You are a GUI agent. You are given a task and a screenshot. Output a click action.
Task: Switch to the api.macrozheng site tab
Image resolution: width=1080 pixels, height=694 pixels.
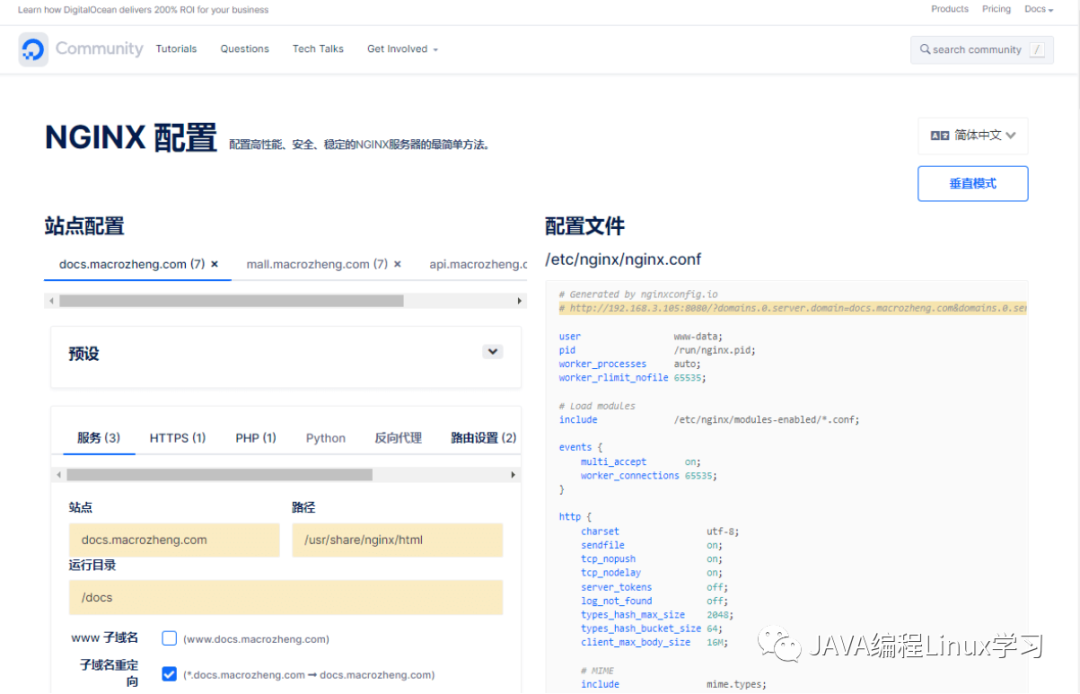[478, 264]
